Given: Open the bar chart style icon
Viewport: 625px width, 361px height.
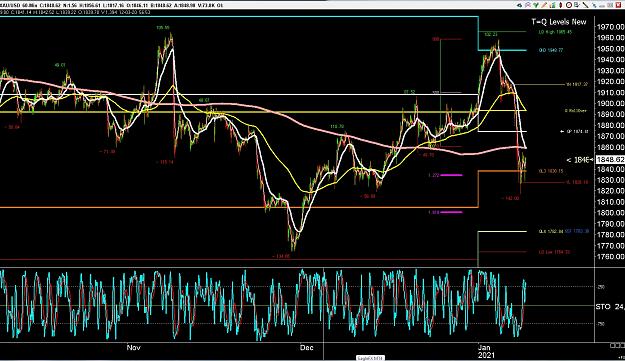Looking at the screenshot, I should click(552, 5).
